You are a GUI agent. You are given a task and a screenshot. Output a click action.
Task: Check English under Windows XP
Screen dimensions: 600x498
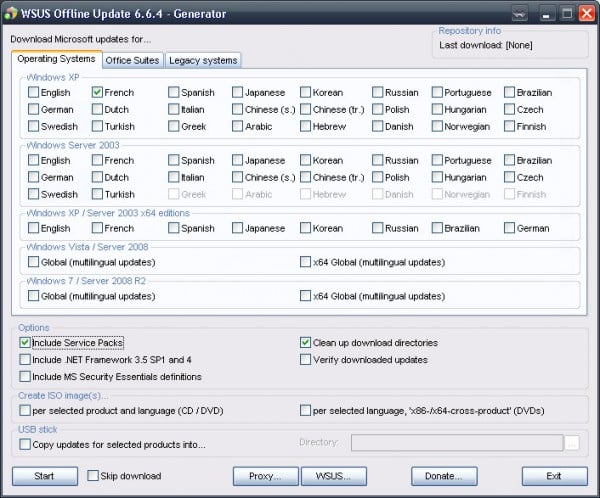click(x=33, y=92)
